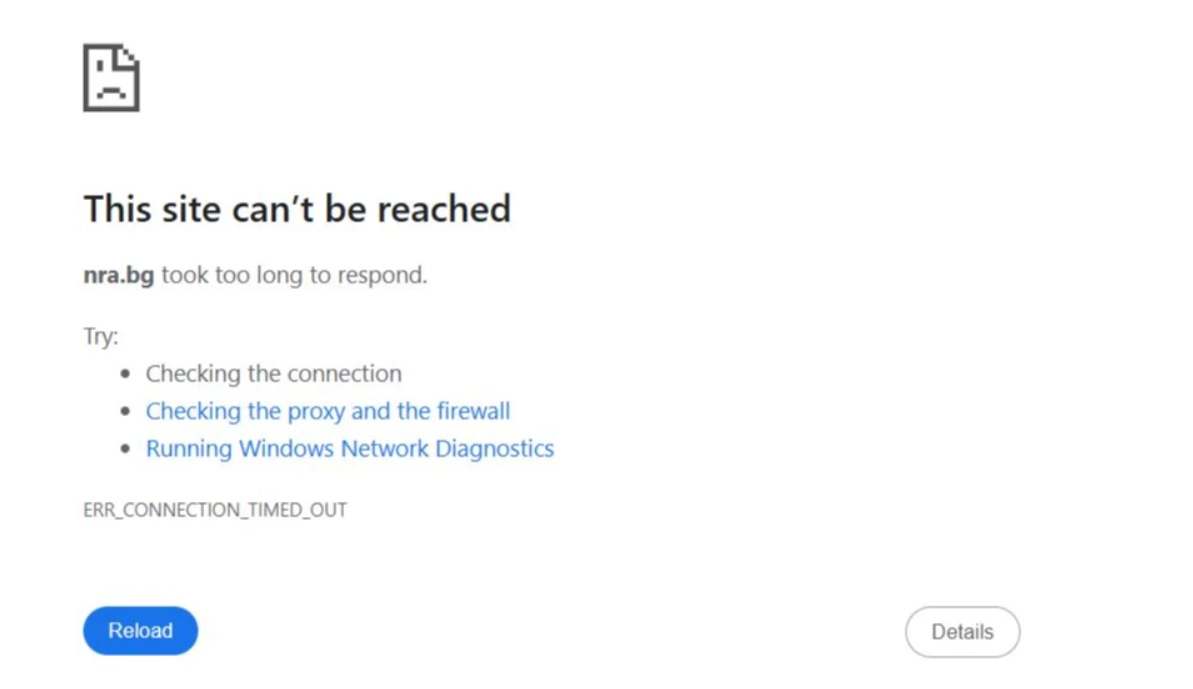This screenshot has height=689, width=1193.
Task: Click the Try: label
Action: (100, 336)
